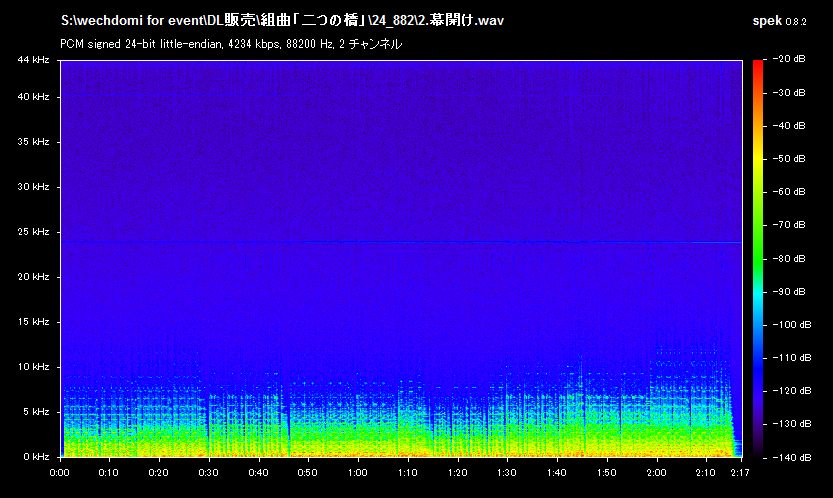This screenshot has height=498, width=833.
Task: Click the 0:20 time axis label
Action: point(158,473)
